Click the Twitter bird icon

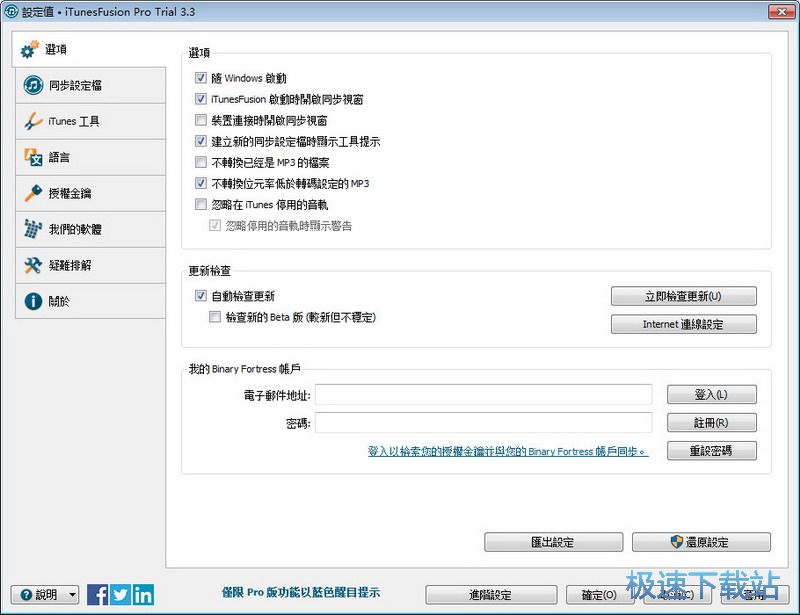coord(119,594)
